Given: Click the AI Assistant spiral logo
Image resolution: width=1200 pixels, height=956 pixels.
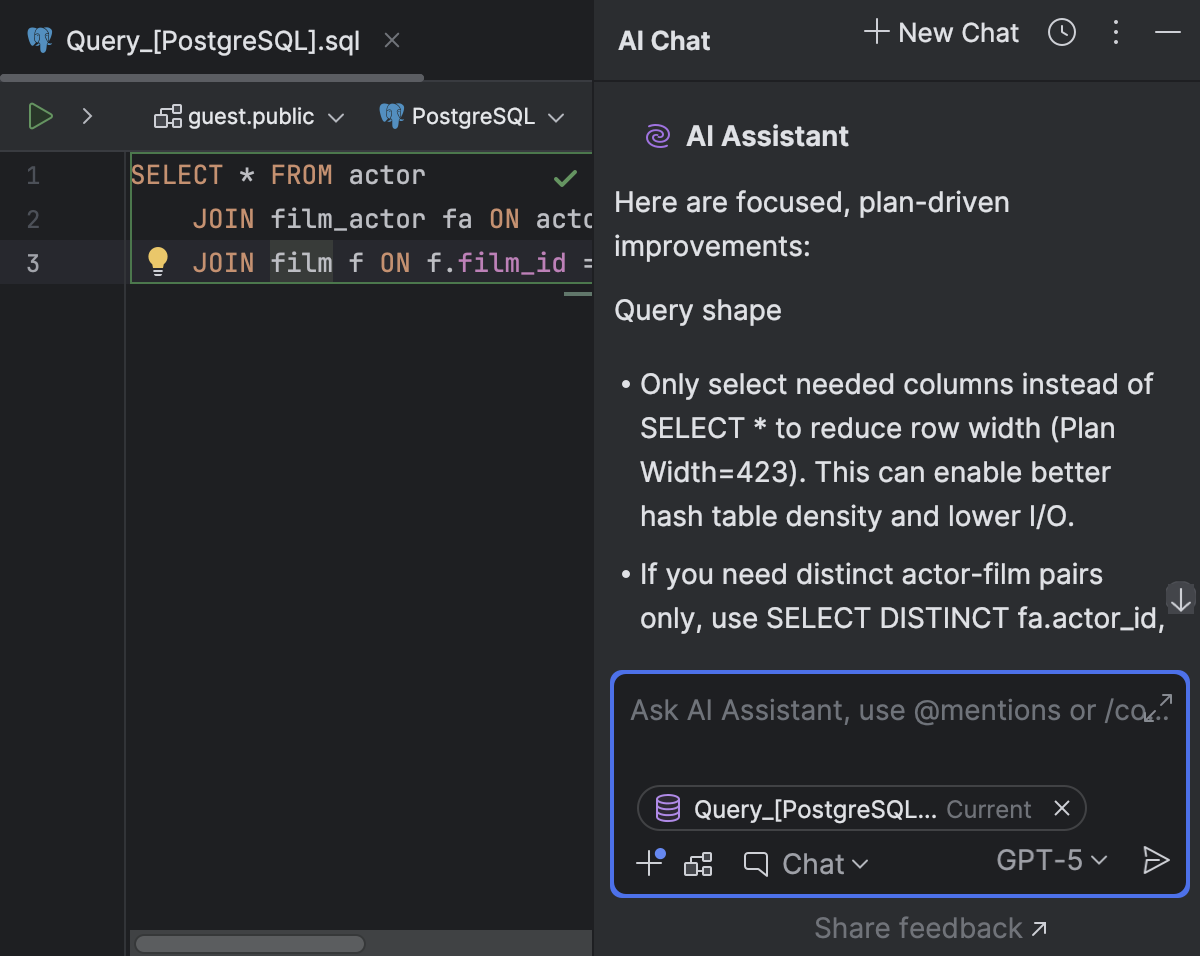Looking at the screenshot, I should 657,136.
